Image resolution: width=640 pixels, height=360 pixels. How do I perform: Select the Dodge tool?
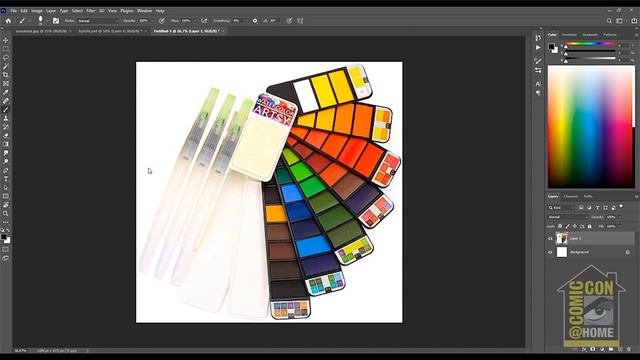point(6,162)
